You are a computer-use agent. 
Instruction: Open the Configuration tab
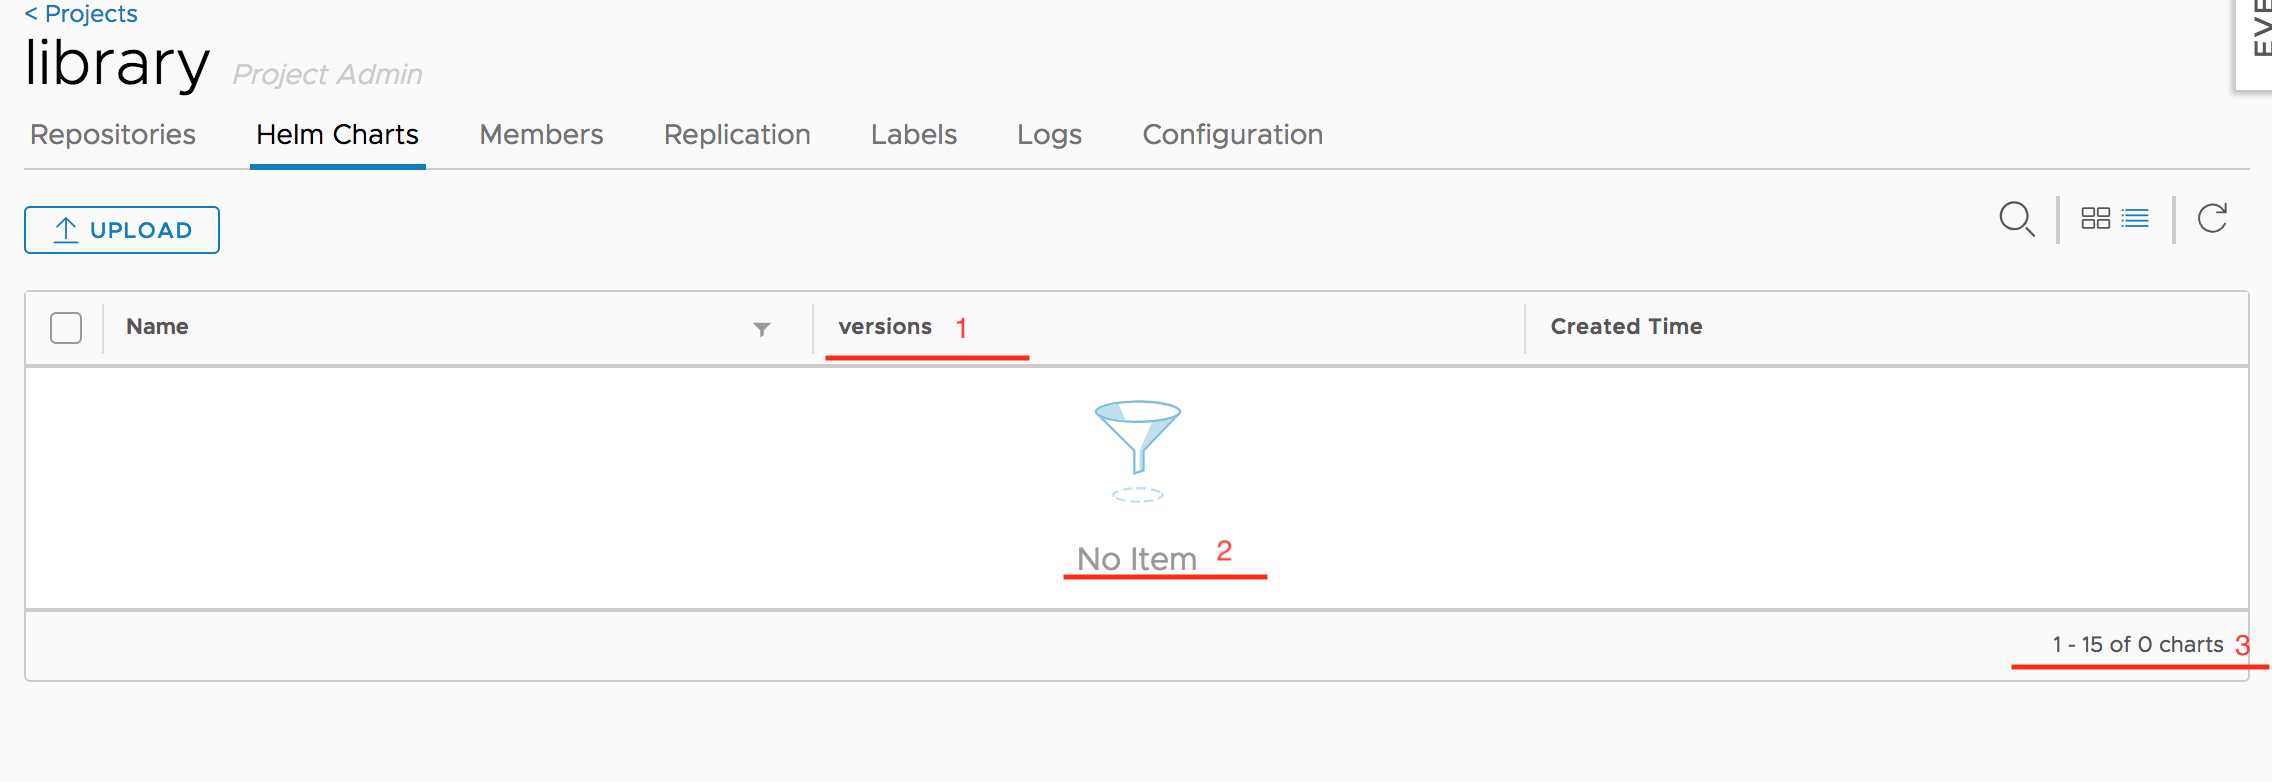(1233, 134)
